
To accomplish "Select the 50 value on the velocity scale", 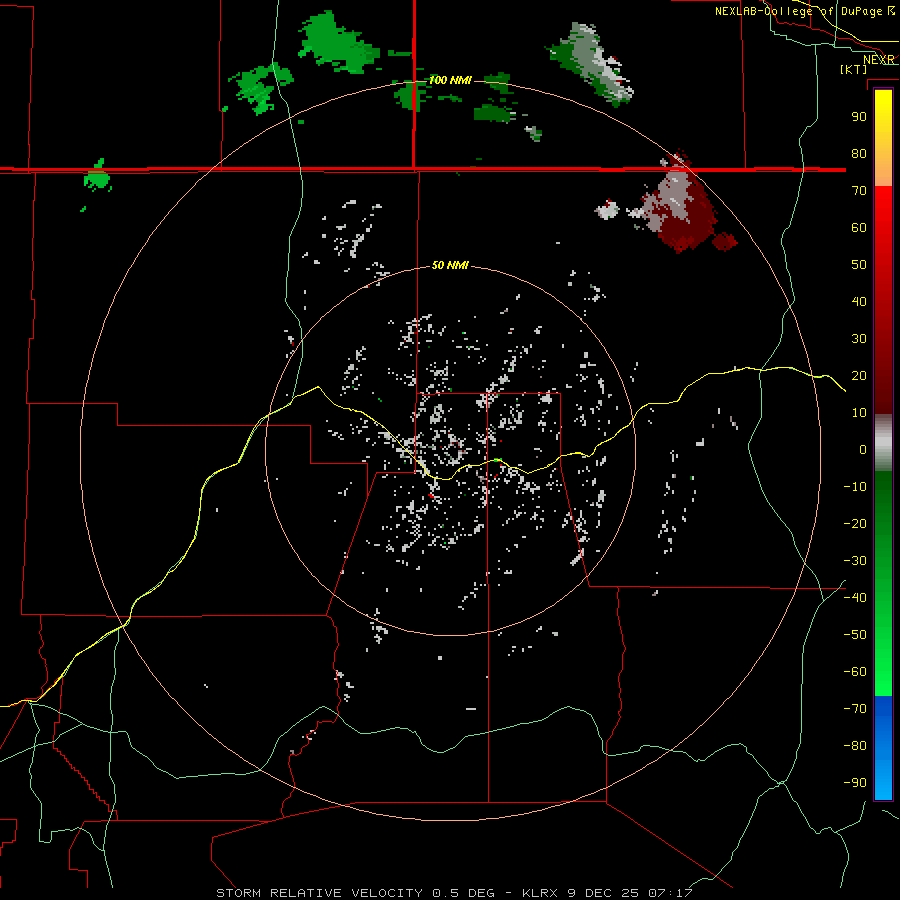I will 859,265.
